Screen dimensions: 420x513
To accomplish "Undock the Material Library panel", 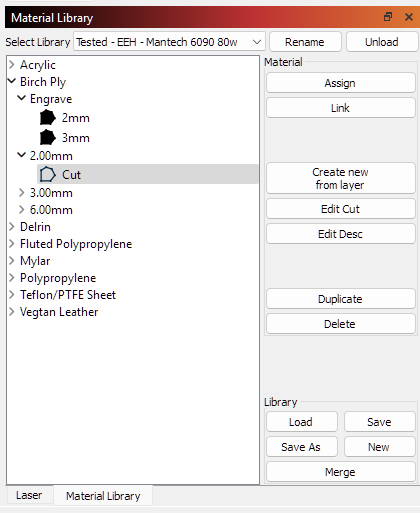I will [x=388, y=17].
